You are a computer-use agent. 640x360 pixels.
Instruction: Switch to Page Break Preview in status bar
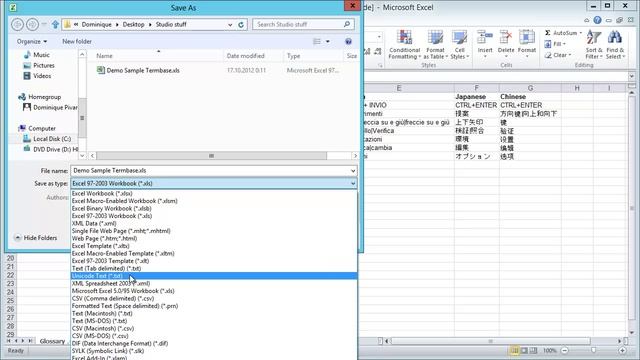coord(533,351)
